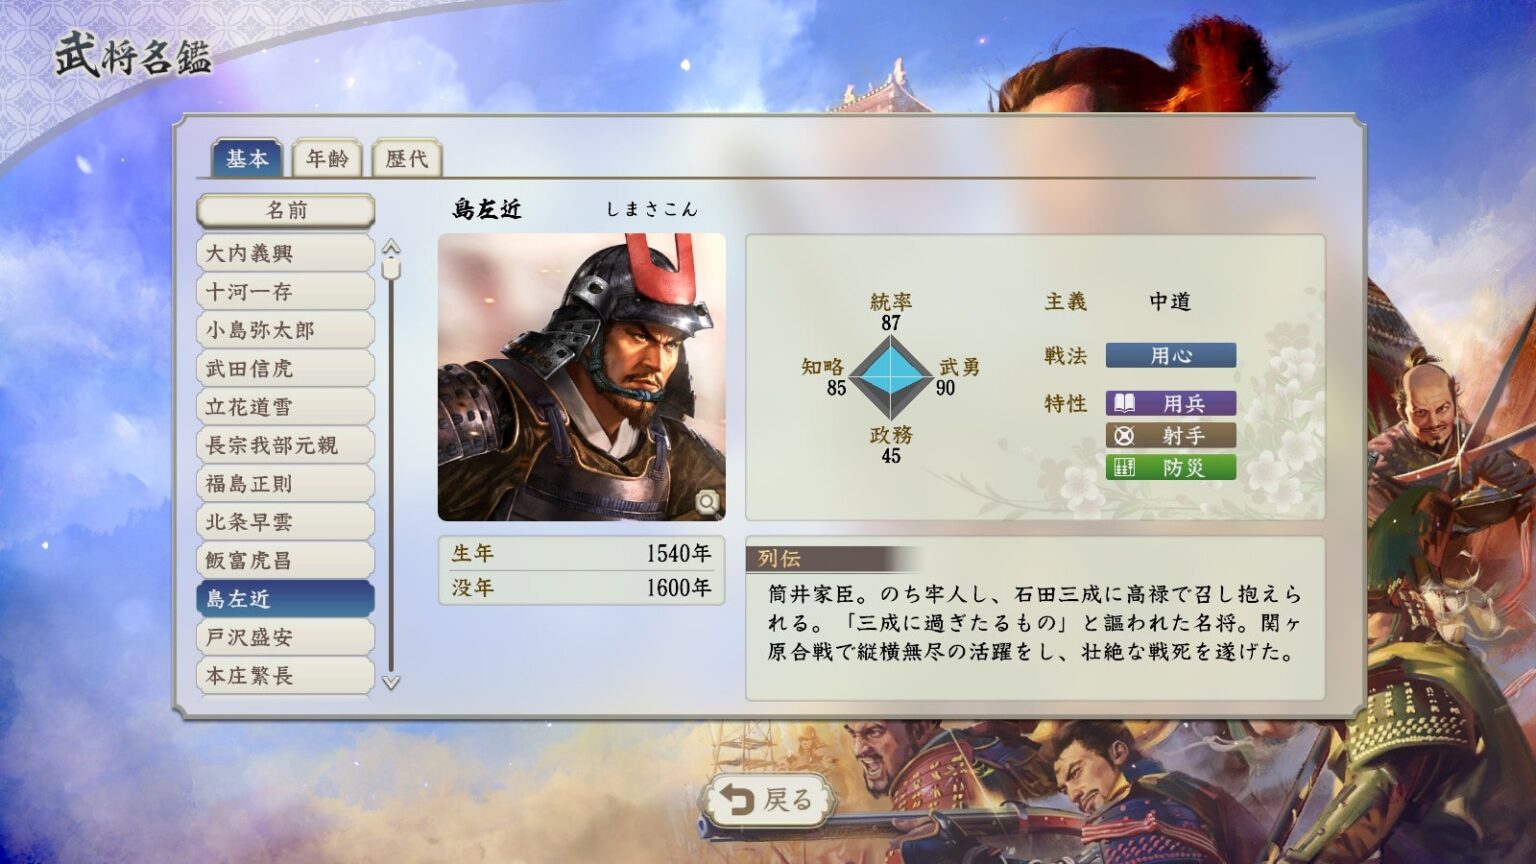1536x864 pixels.
Task: Select 本庄繁長 entry
Action: [x=286, y=675]
